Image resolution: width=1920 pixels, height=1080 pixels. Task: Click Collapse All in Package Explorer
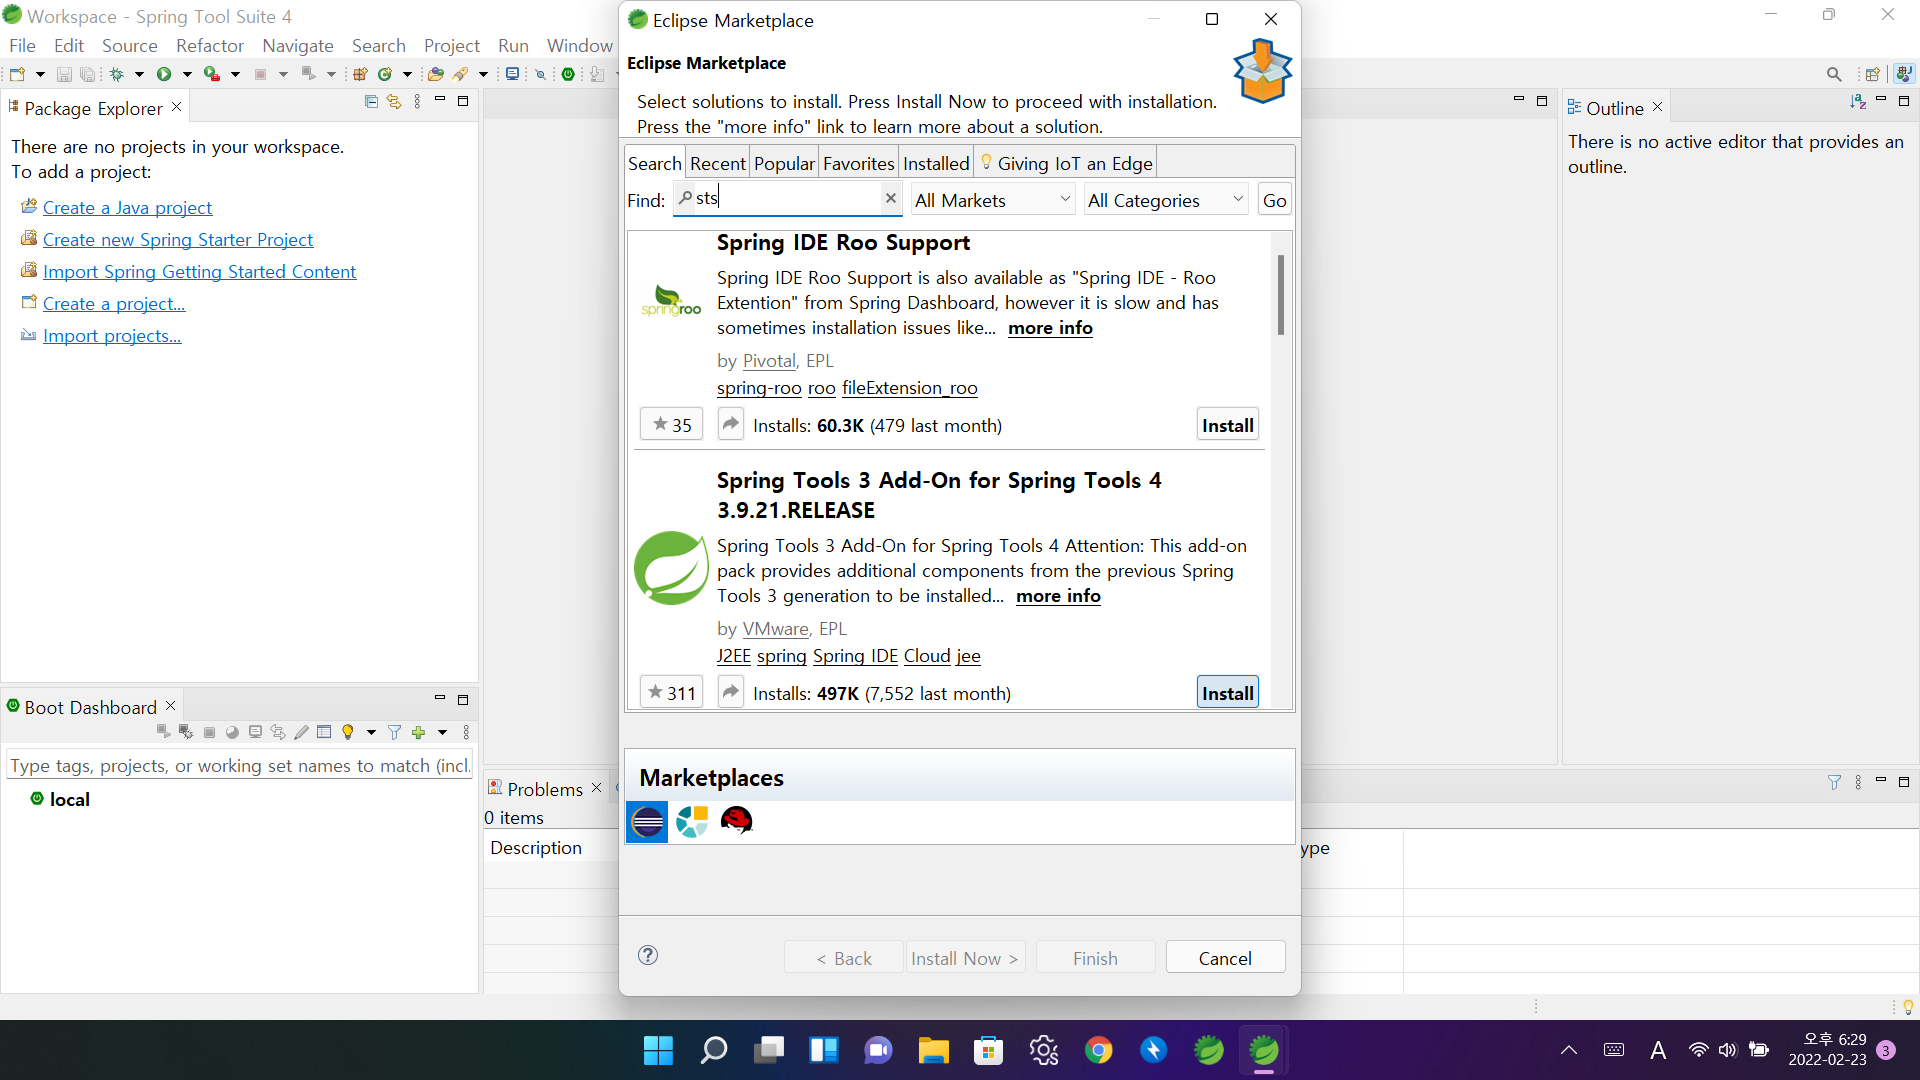371,102
